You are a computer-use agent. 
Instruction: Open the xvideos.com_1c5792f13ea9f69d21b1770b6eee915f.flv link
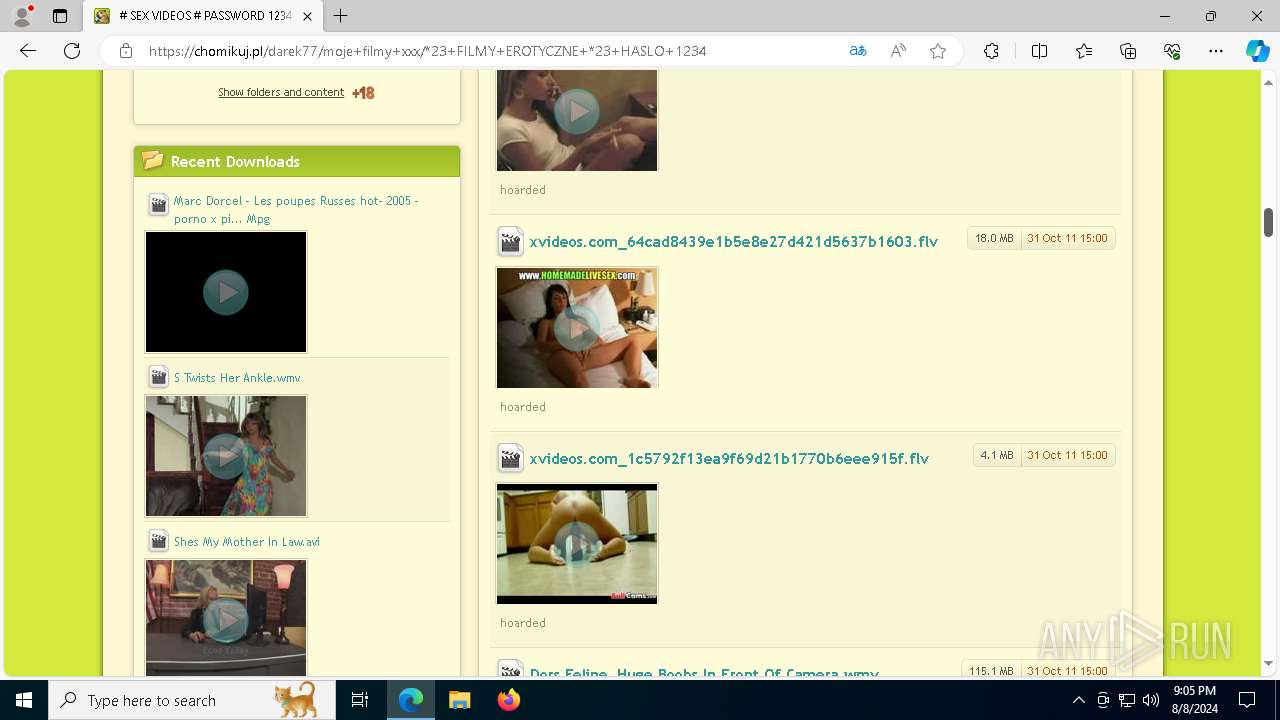(x=729, y=458)
